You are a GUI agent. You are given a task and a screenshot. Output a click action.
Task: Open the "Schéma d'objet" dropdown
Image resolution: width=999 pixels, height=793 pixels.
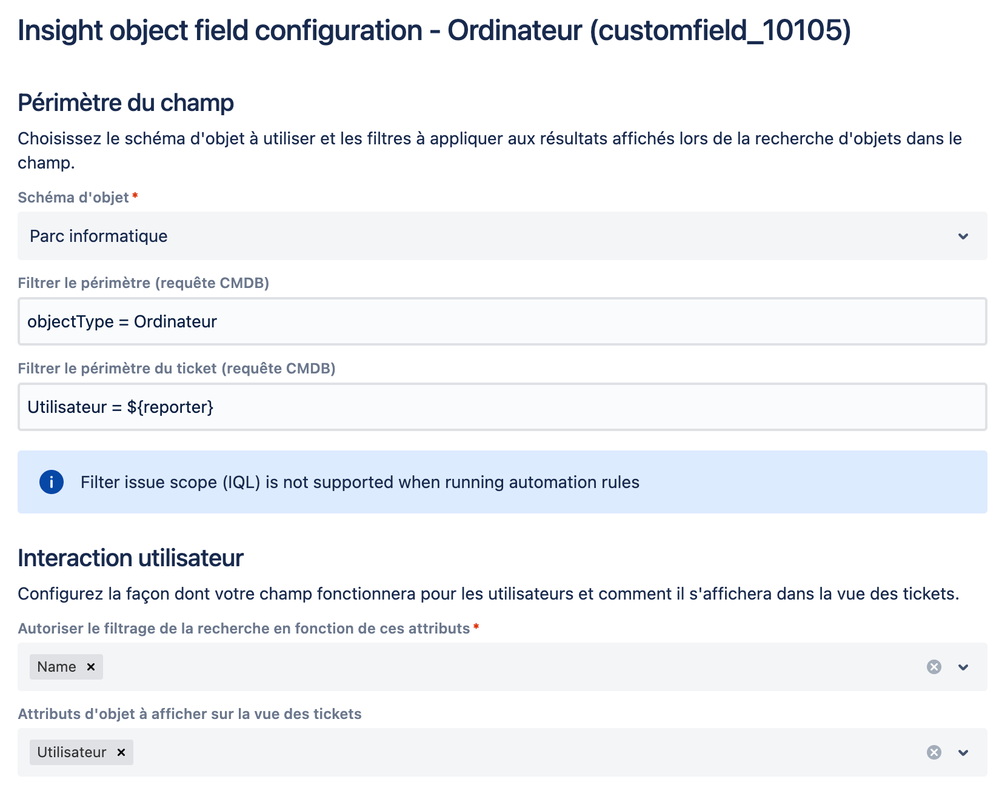point(963,236)
